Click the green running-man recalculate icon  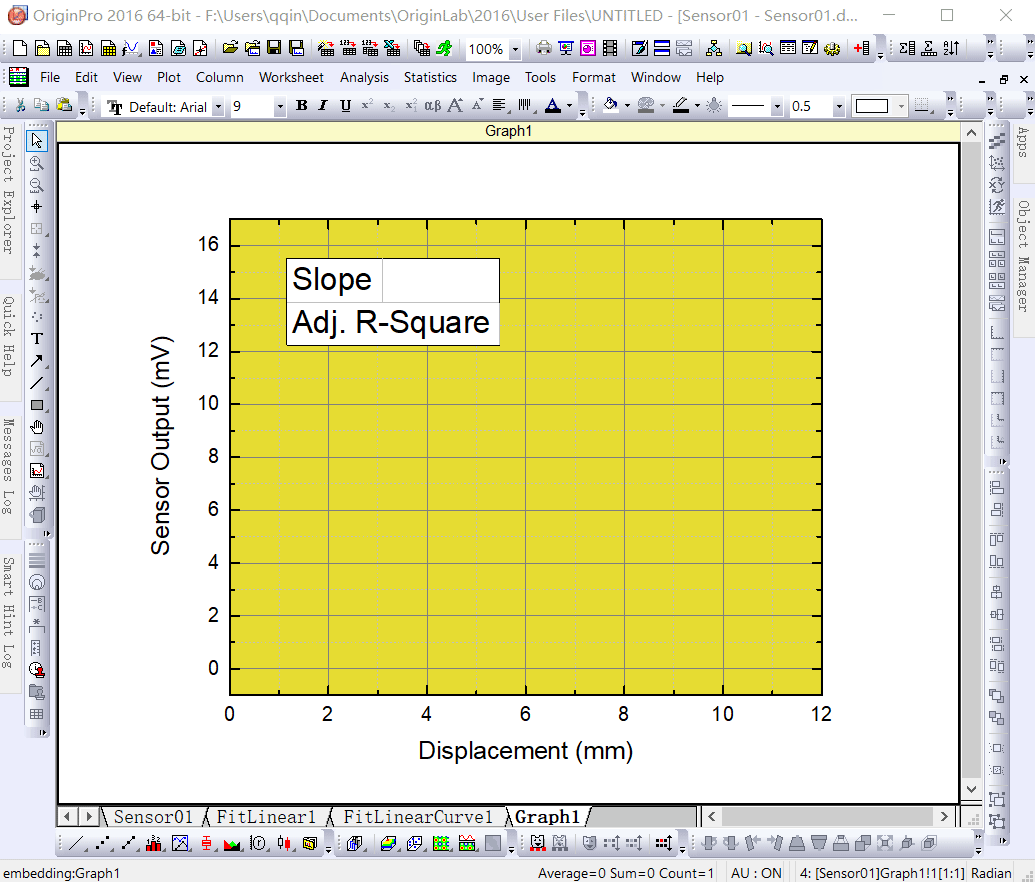pos(444,48)
